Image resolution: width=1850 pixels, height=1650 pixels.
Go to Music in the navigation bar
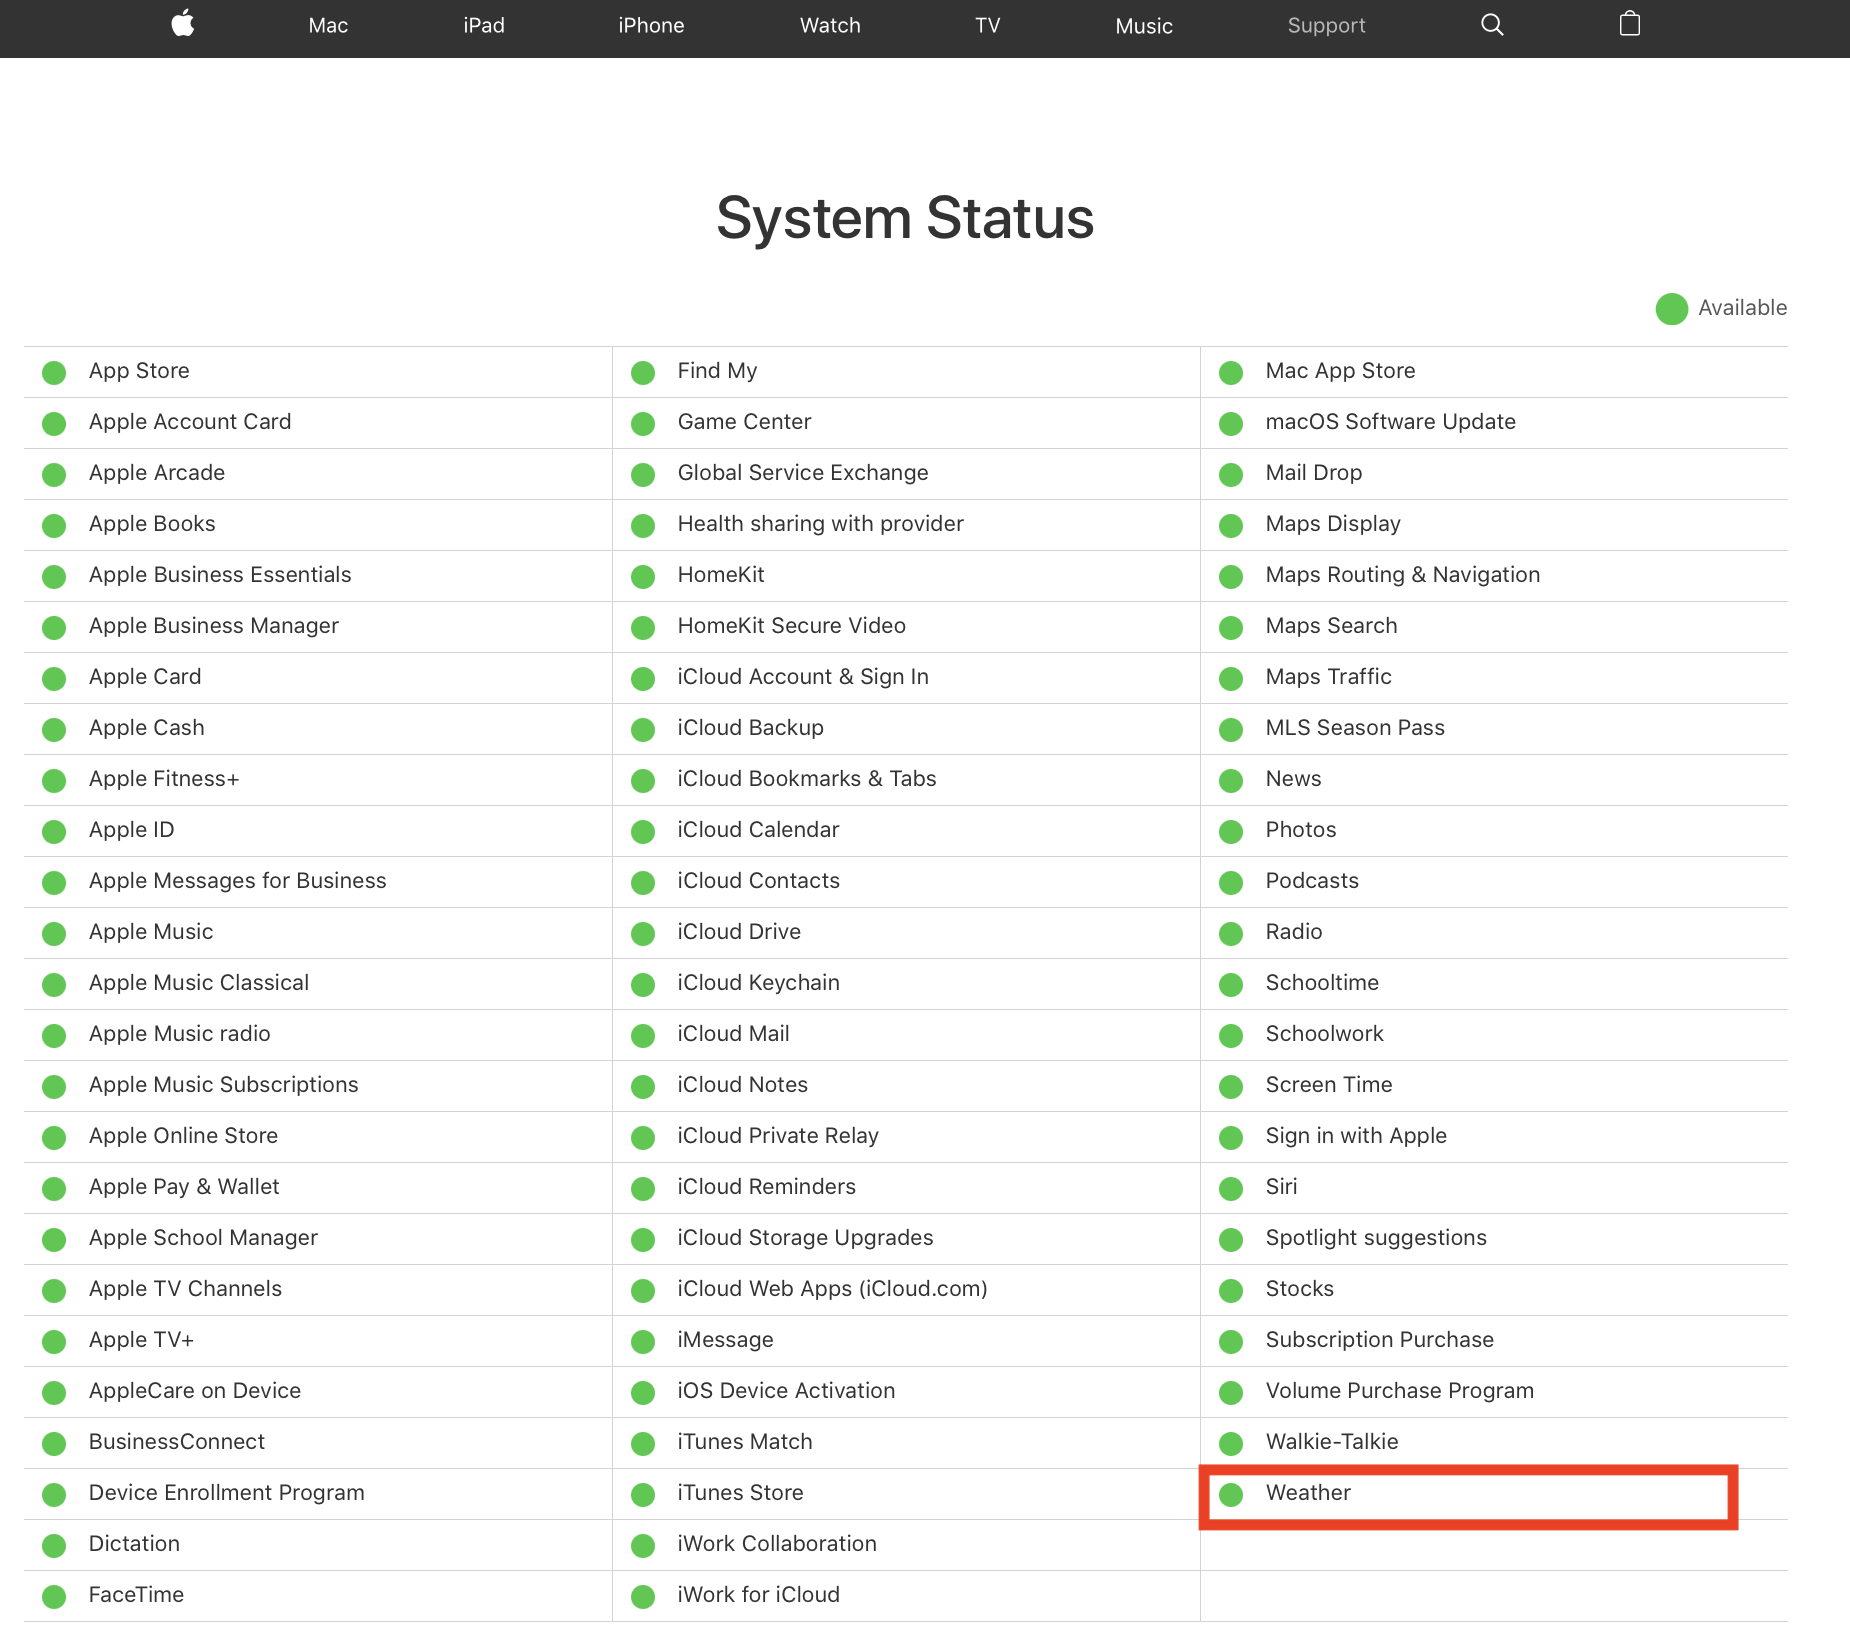[x=1144, y=26]
